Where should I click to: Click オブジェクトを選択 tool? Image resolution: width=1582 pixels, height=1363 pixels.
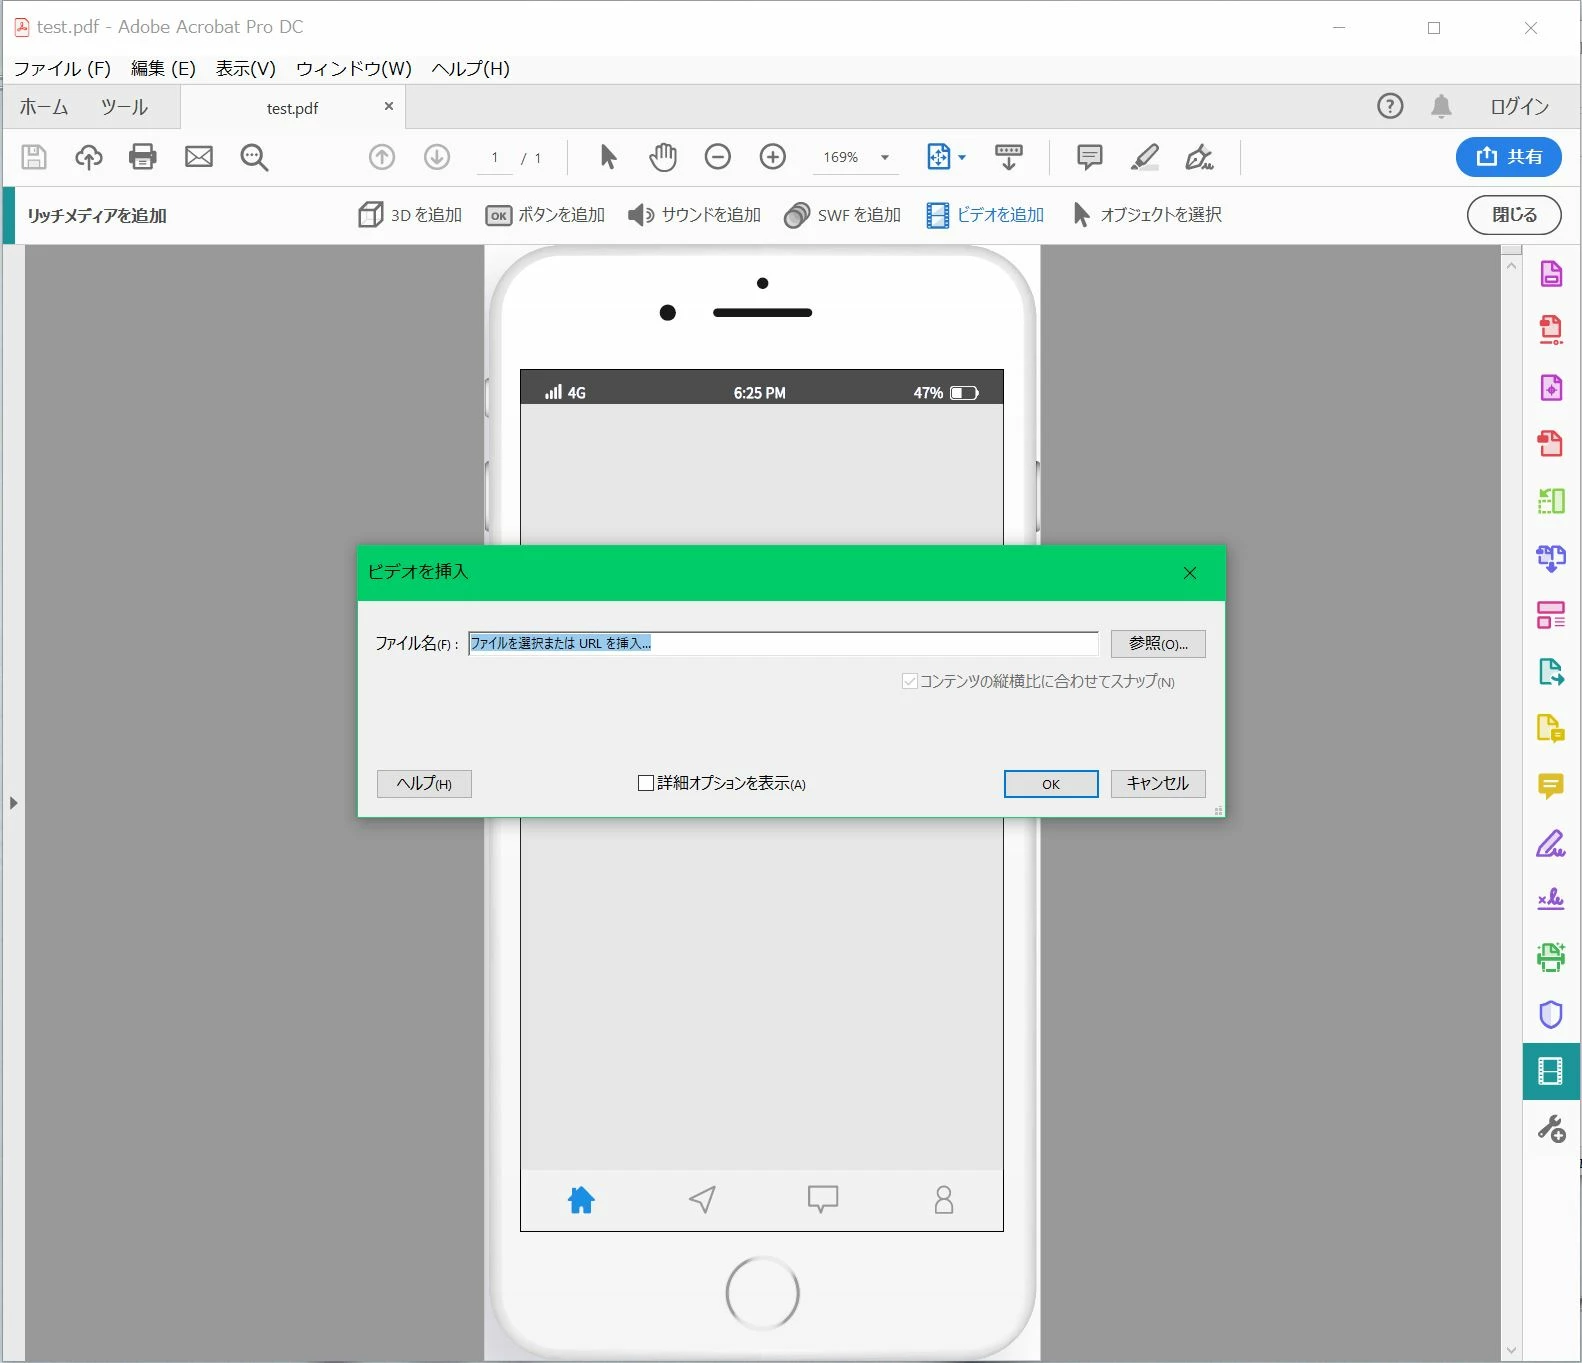(x=1147, y=215)
